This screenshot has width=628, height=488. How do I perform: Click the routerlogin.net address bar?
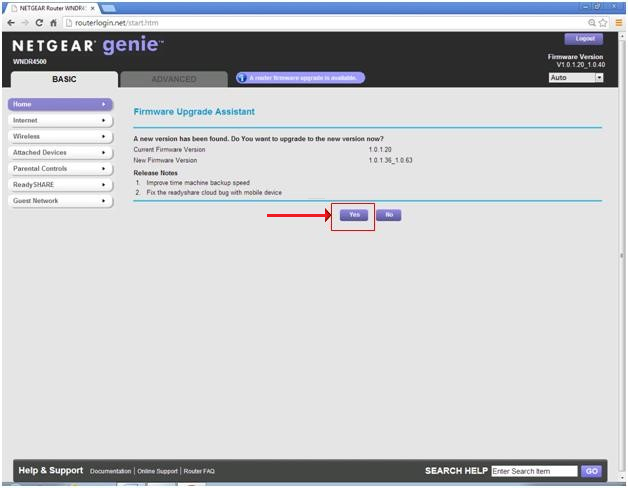324,23
